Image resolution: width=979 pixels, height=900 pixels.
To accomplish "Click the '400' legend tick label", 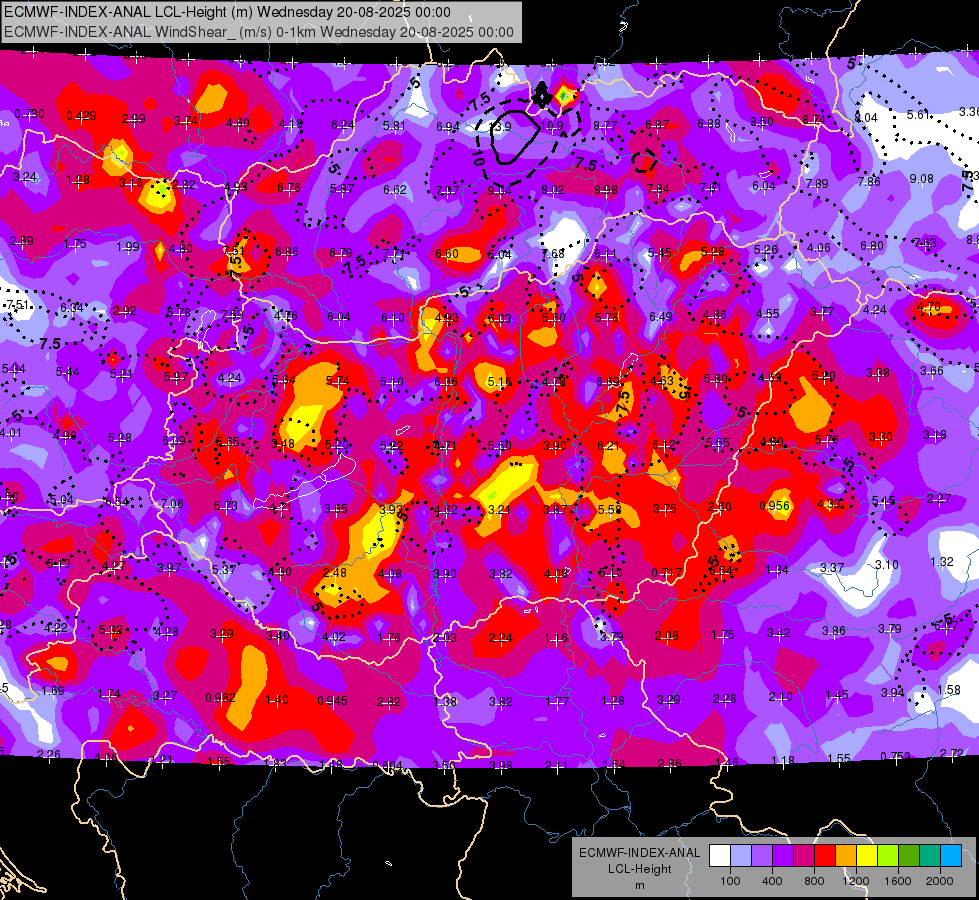I will (x=772, y=881).
